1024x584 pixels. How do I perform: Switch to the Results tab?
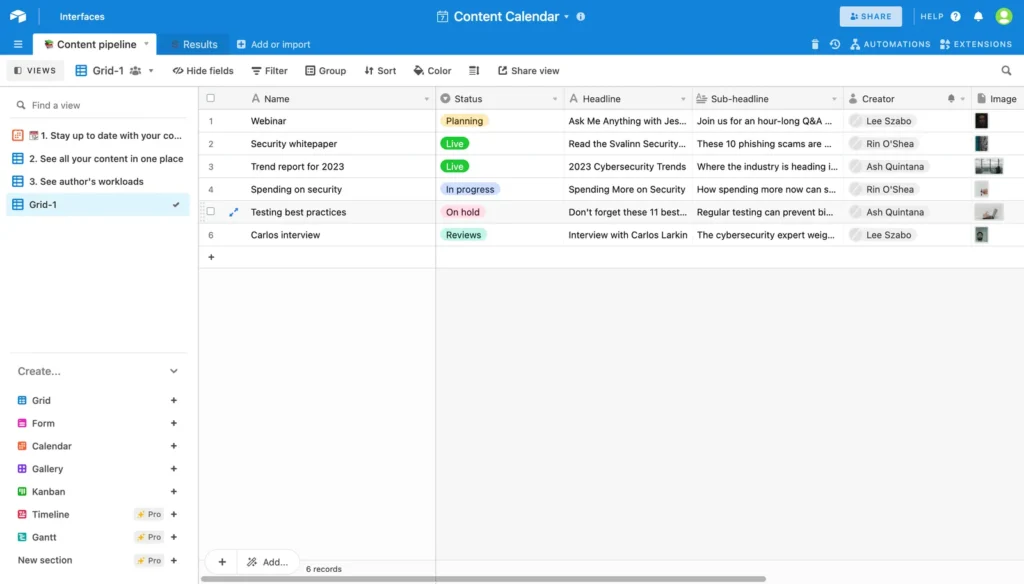196,44
